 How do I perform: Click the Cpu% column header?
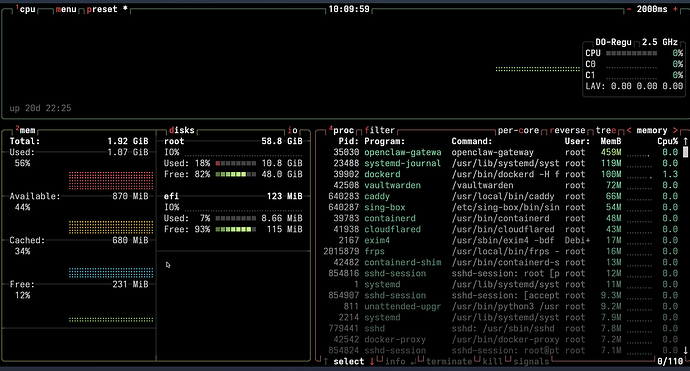(668, 141)
